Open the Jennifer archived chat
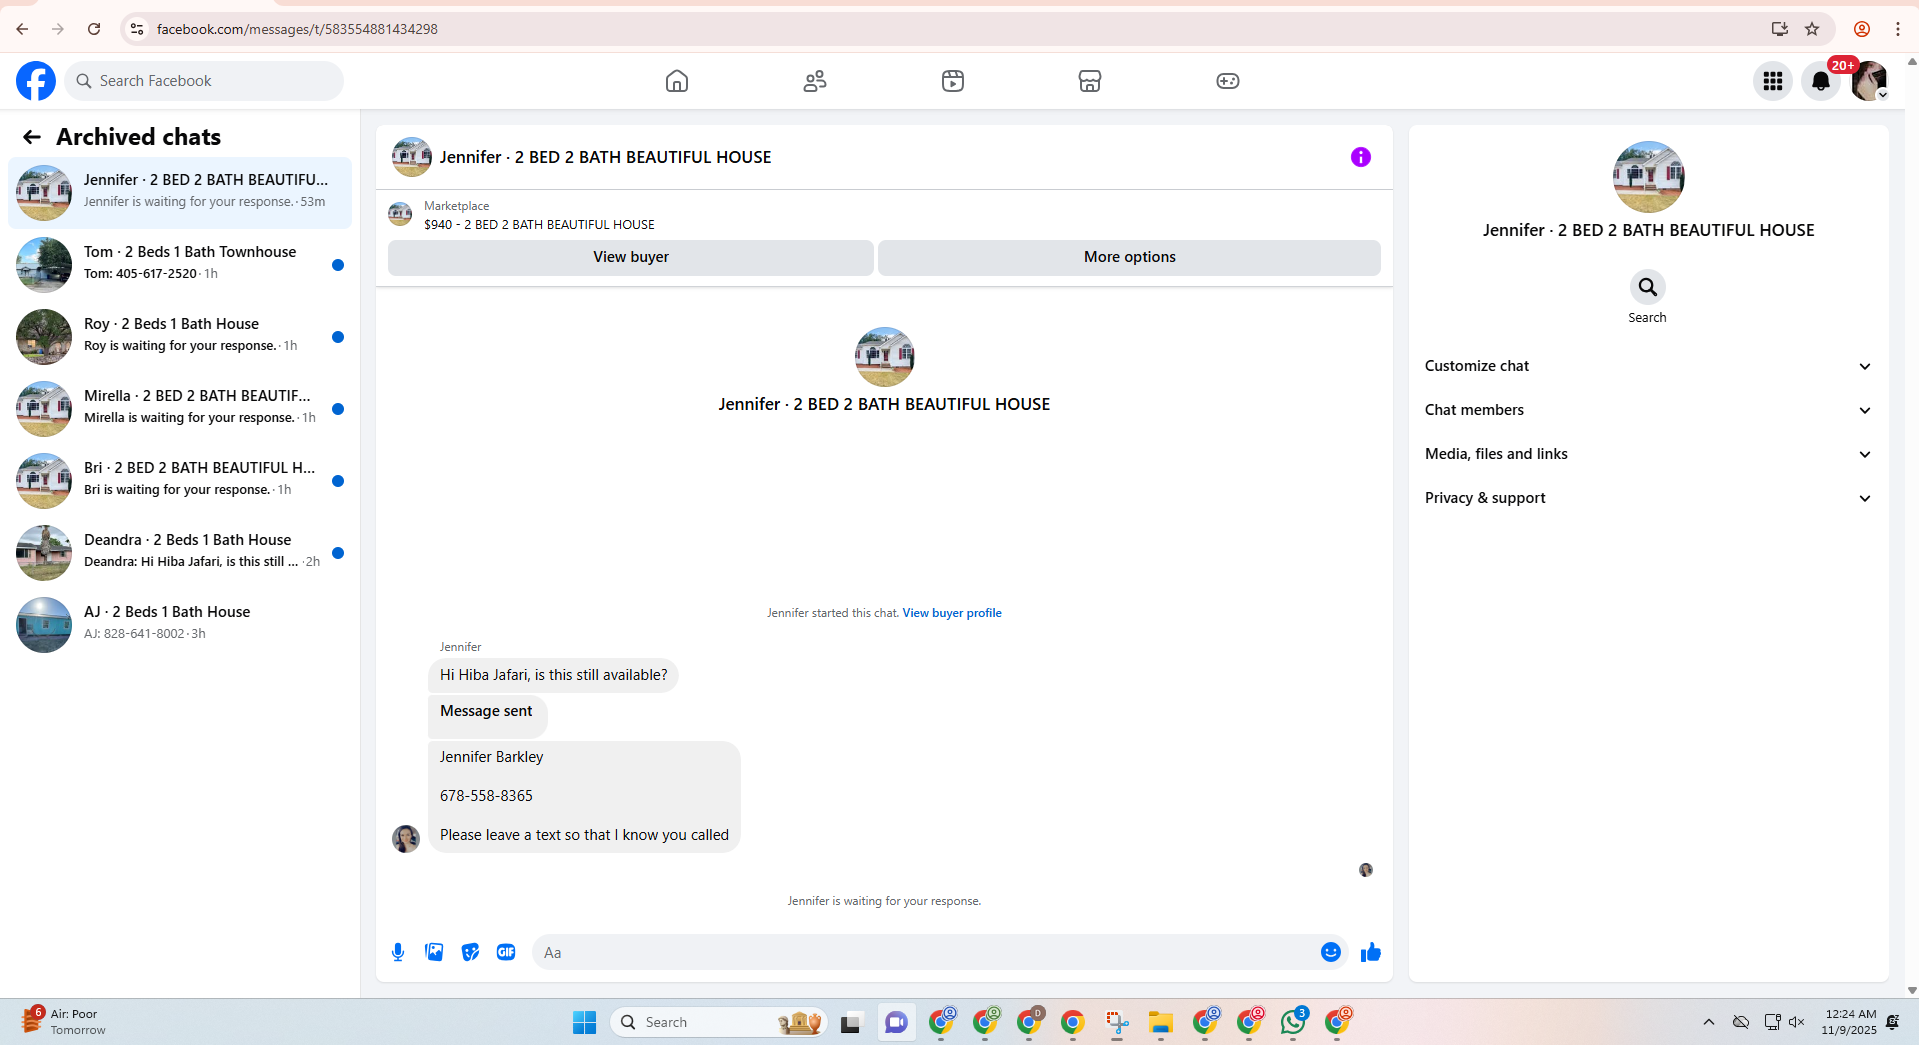Screen dimensions: 1919x1045 point(180,192)
